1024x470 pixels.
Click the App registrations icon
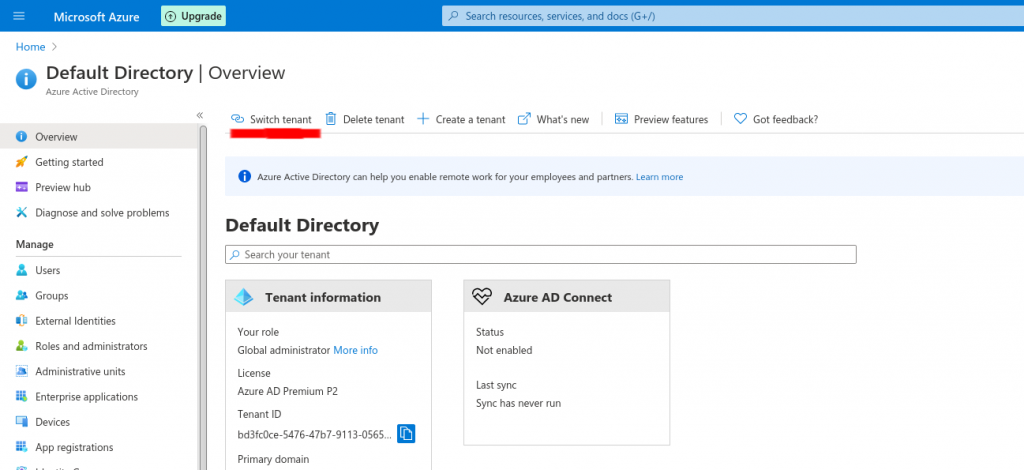pos(22,447)
